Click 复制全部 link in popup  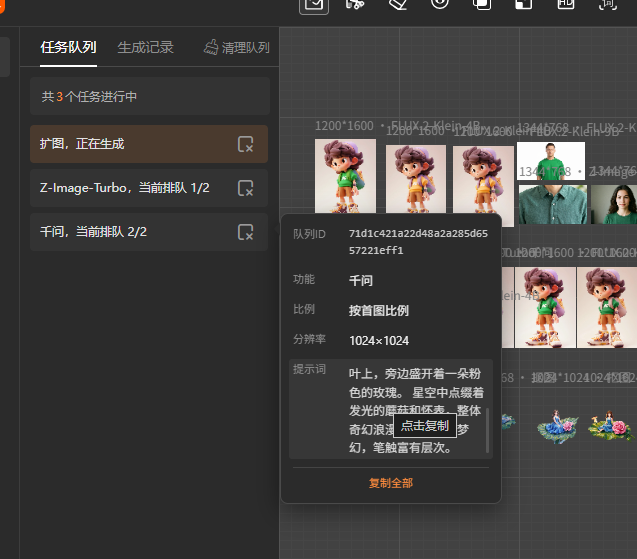(x=391, y=483)
